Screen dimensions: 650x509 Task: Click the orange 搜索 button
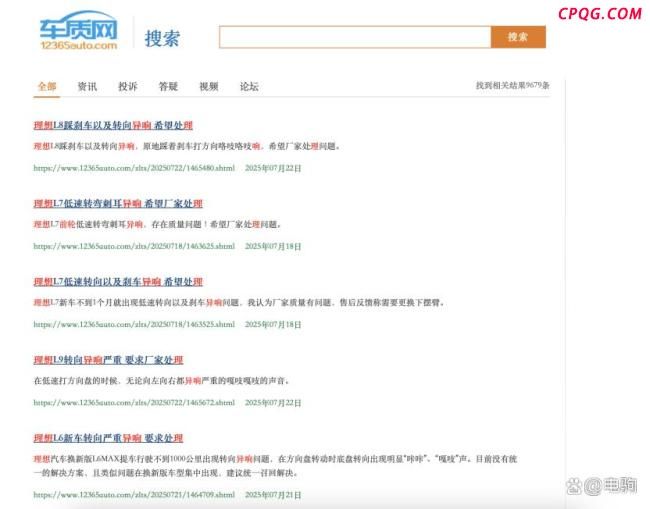click(x=518, y=37)
